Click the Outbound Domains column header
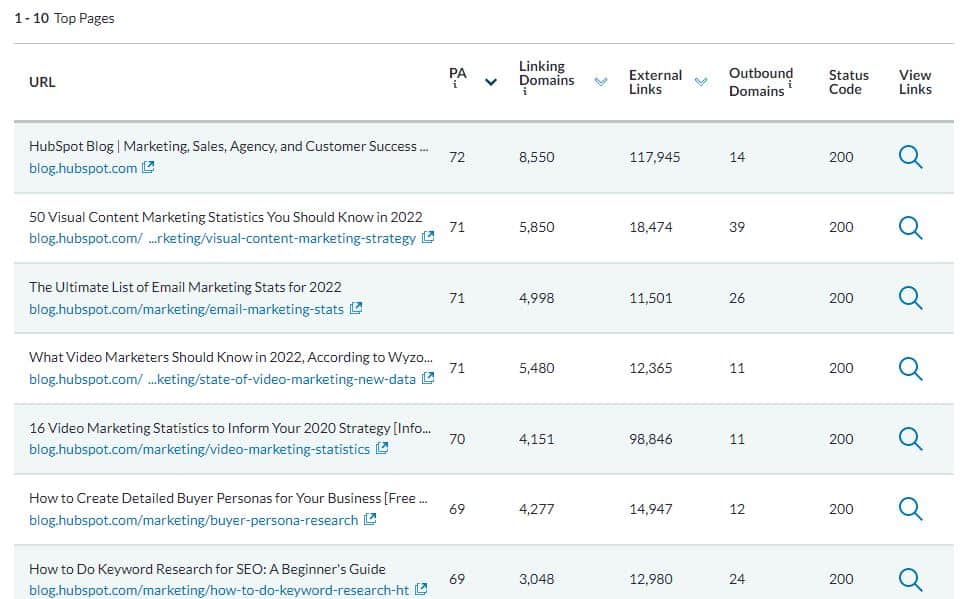 click(x=760, y=82)
